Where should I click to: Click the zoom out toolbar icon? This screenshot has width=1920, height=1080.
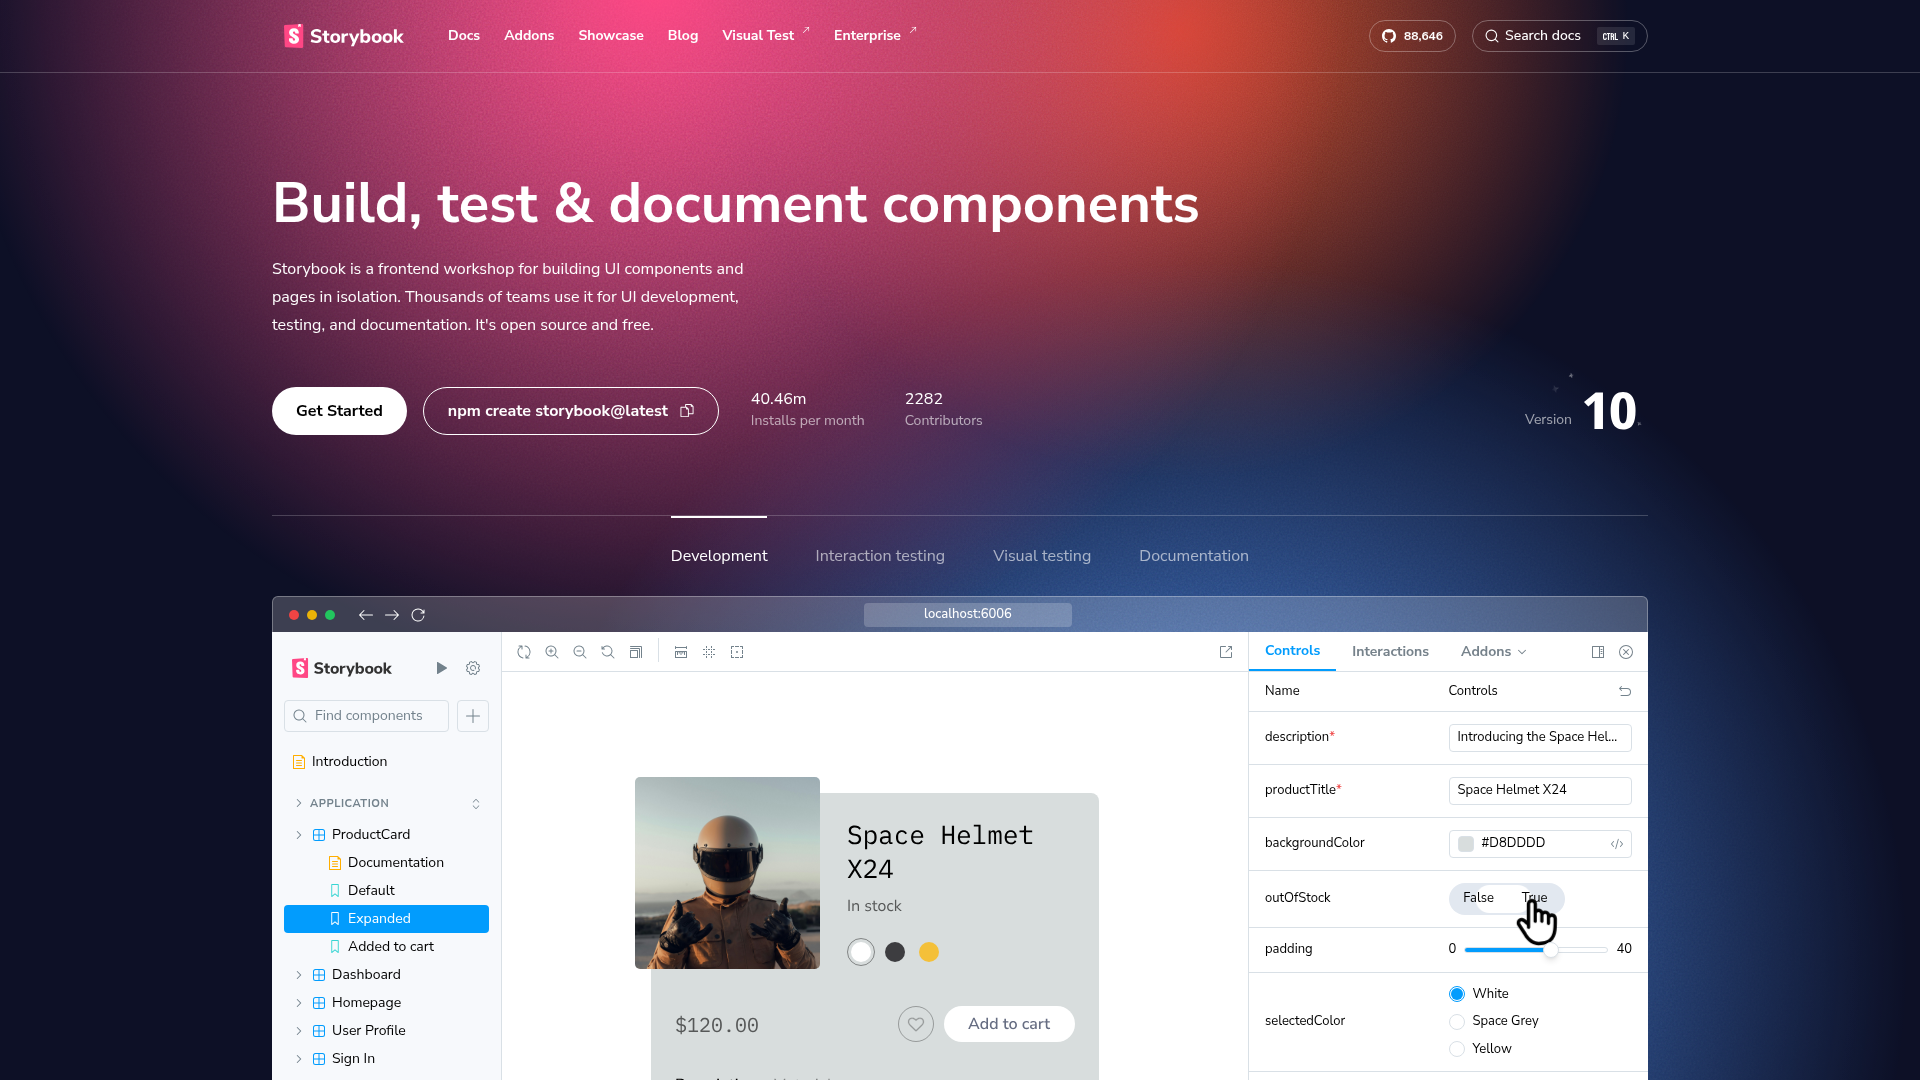click(580, 652)
